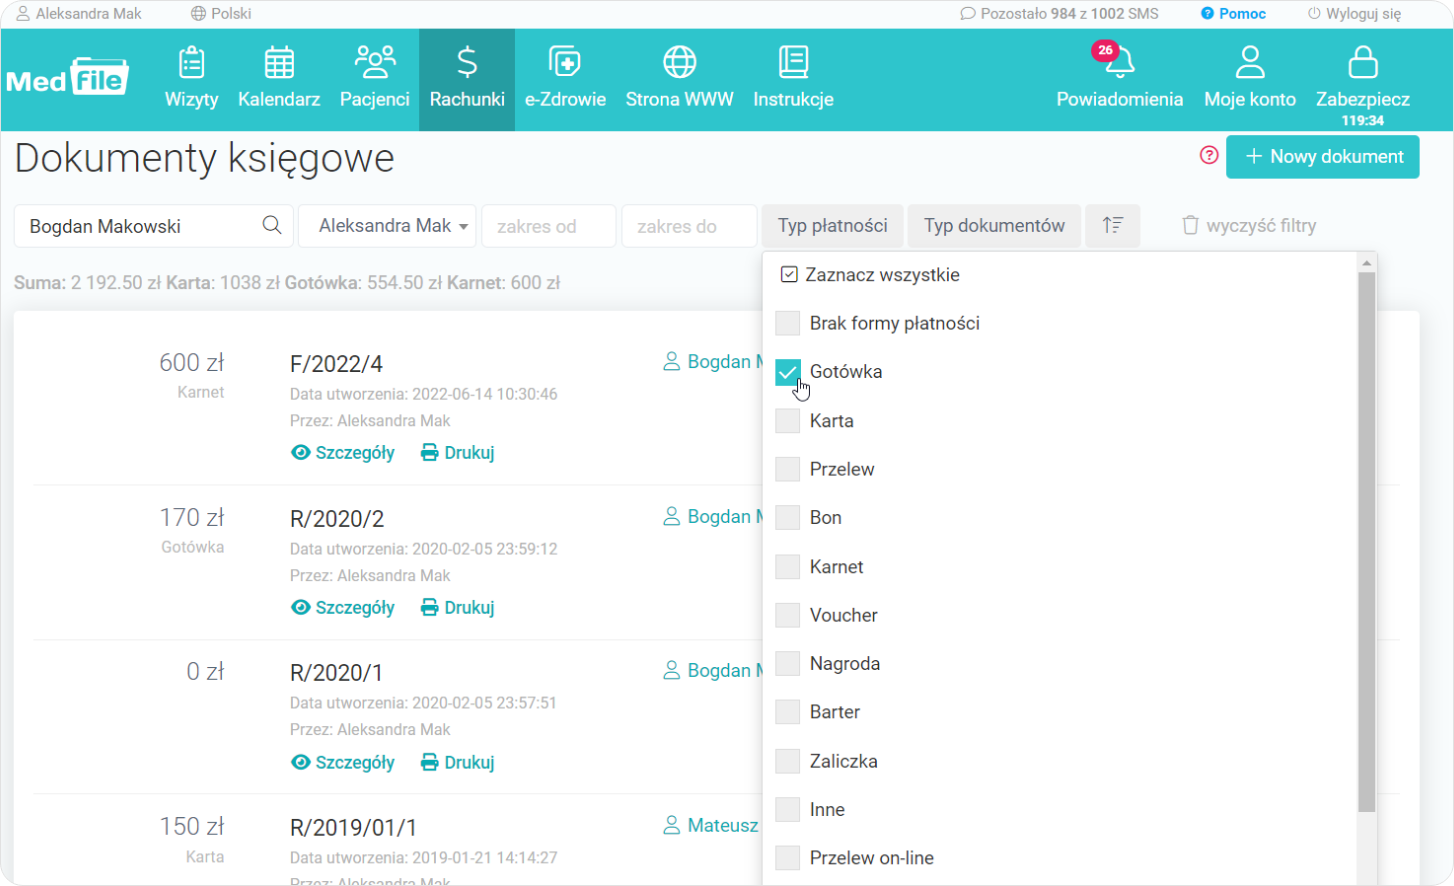Check the Karnet checkbox

tap(788, 567)
